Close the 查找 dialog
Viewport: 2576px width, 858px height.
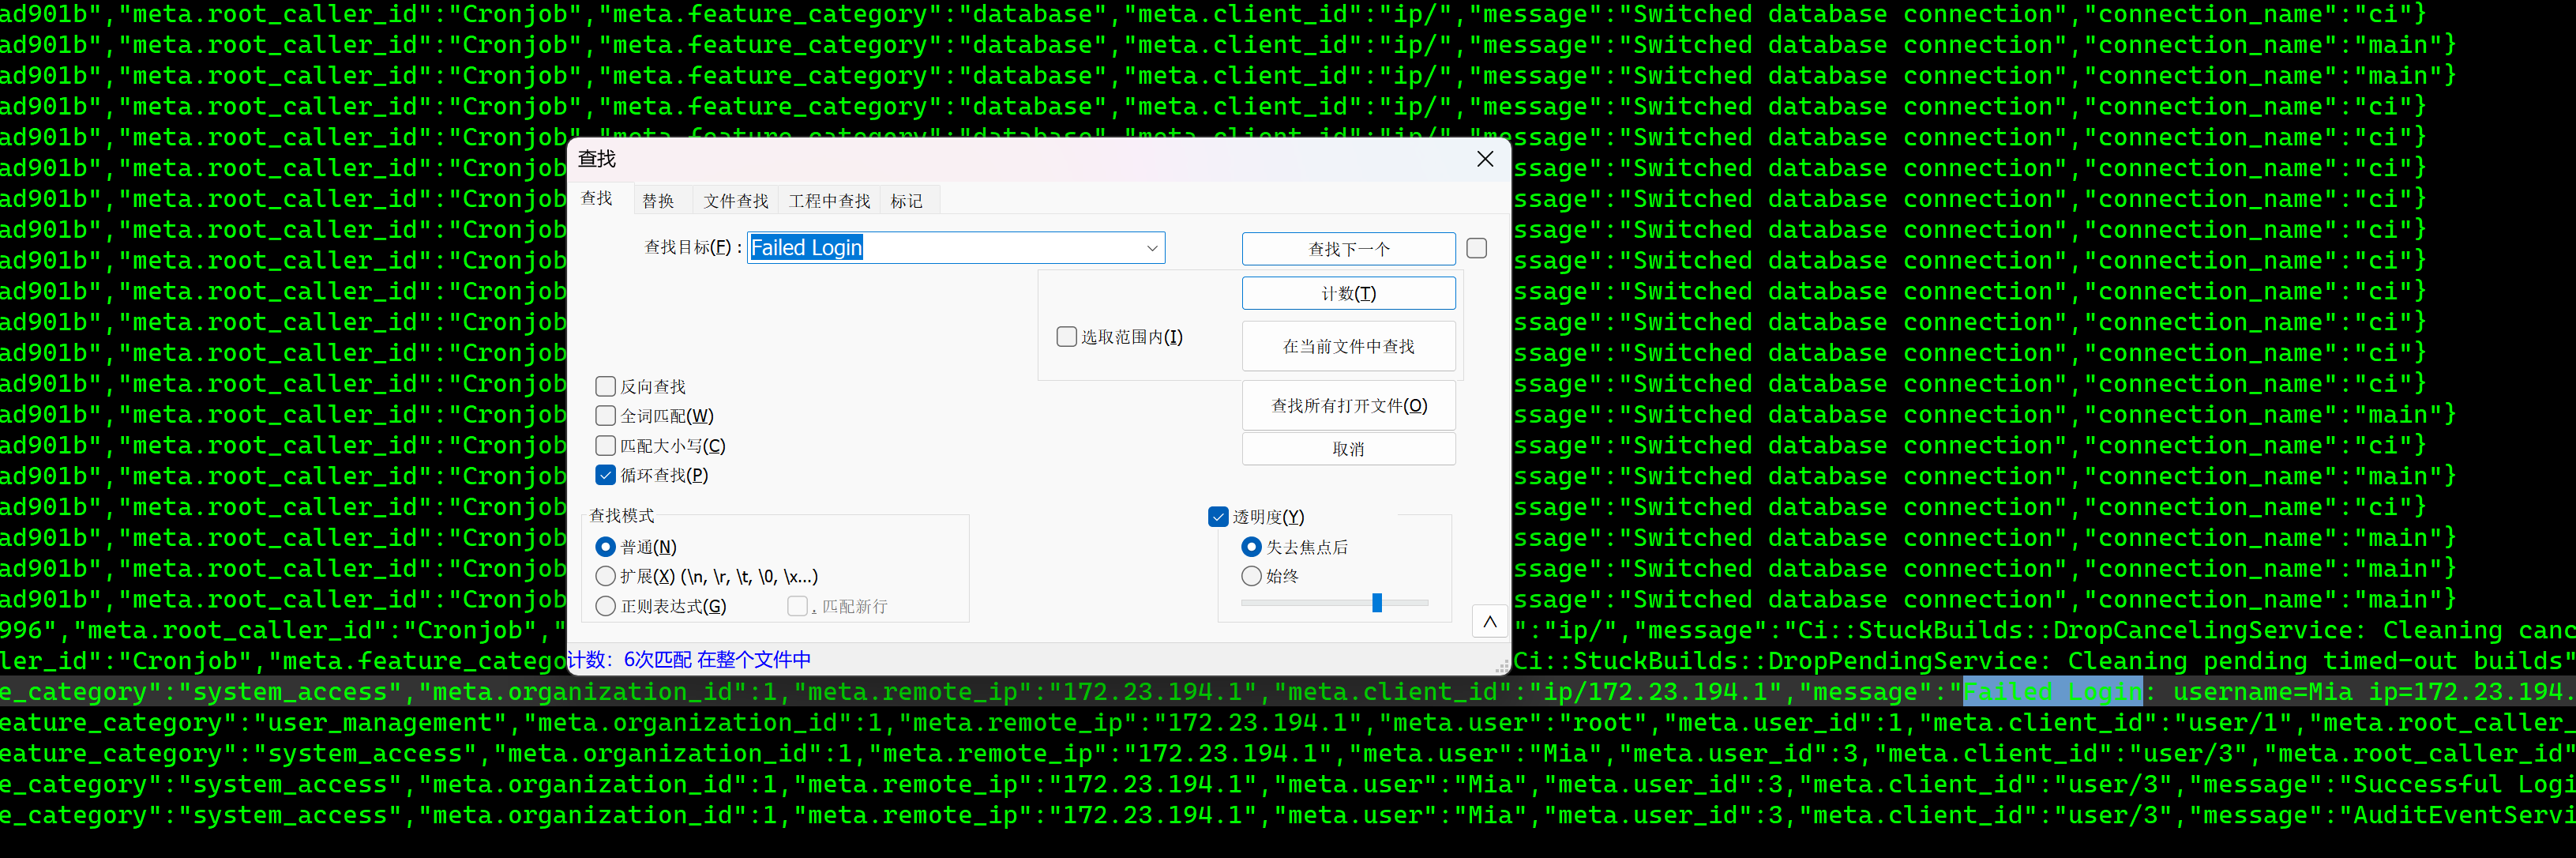[1485, 159]
